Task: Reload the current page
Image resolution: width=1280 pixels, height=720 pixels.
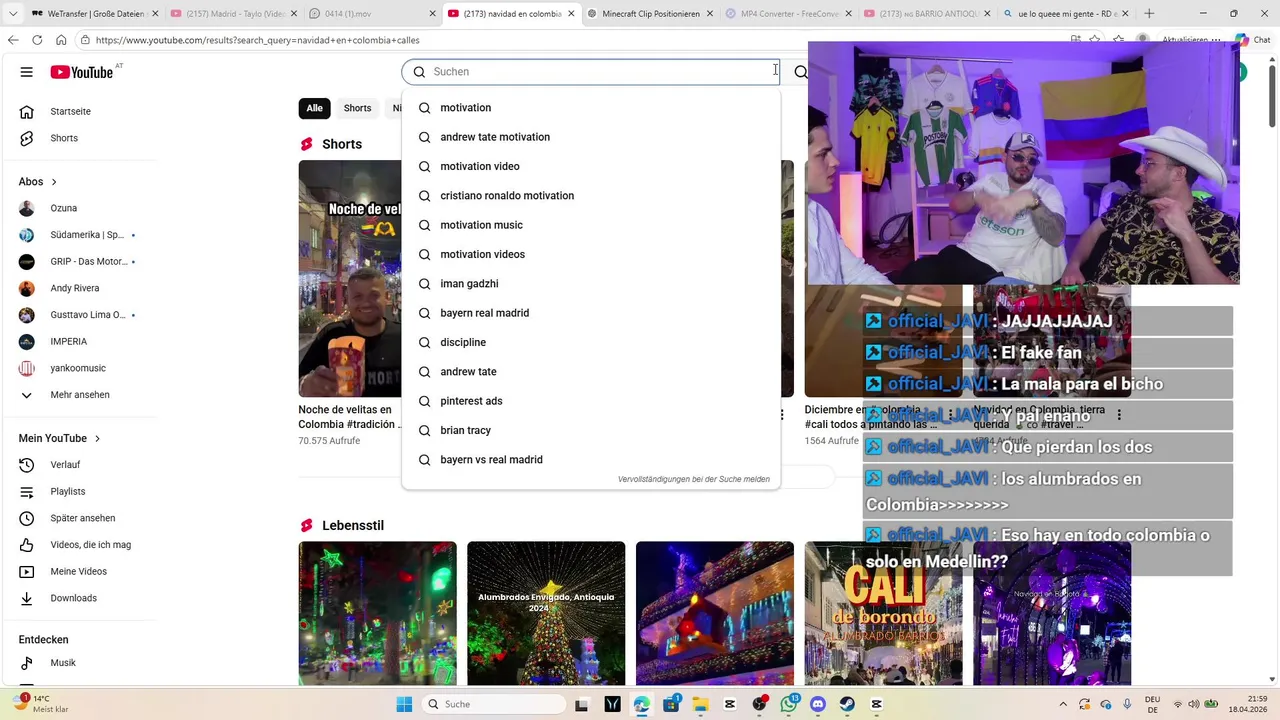Action: (37, 40)
